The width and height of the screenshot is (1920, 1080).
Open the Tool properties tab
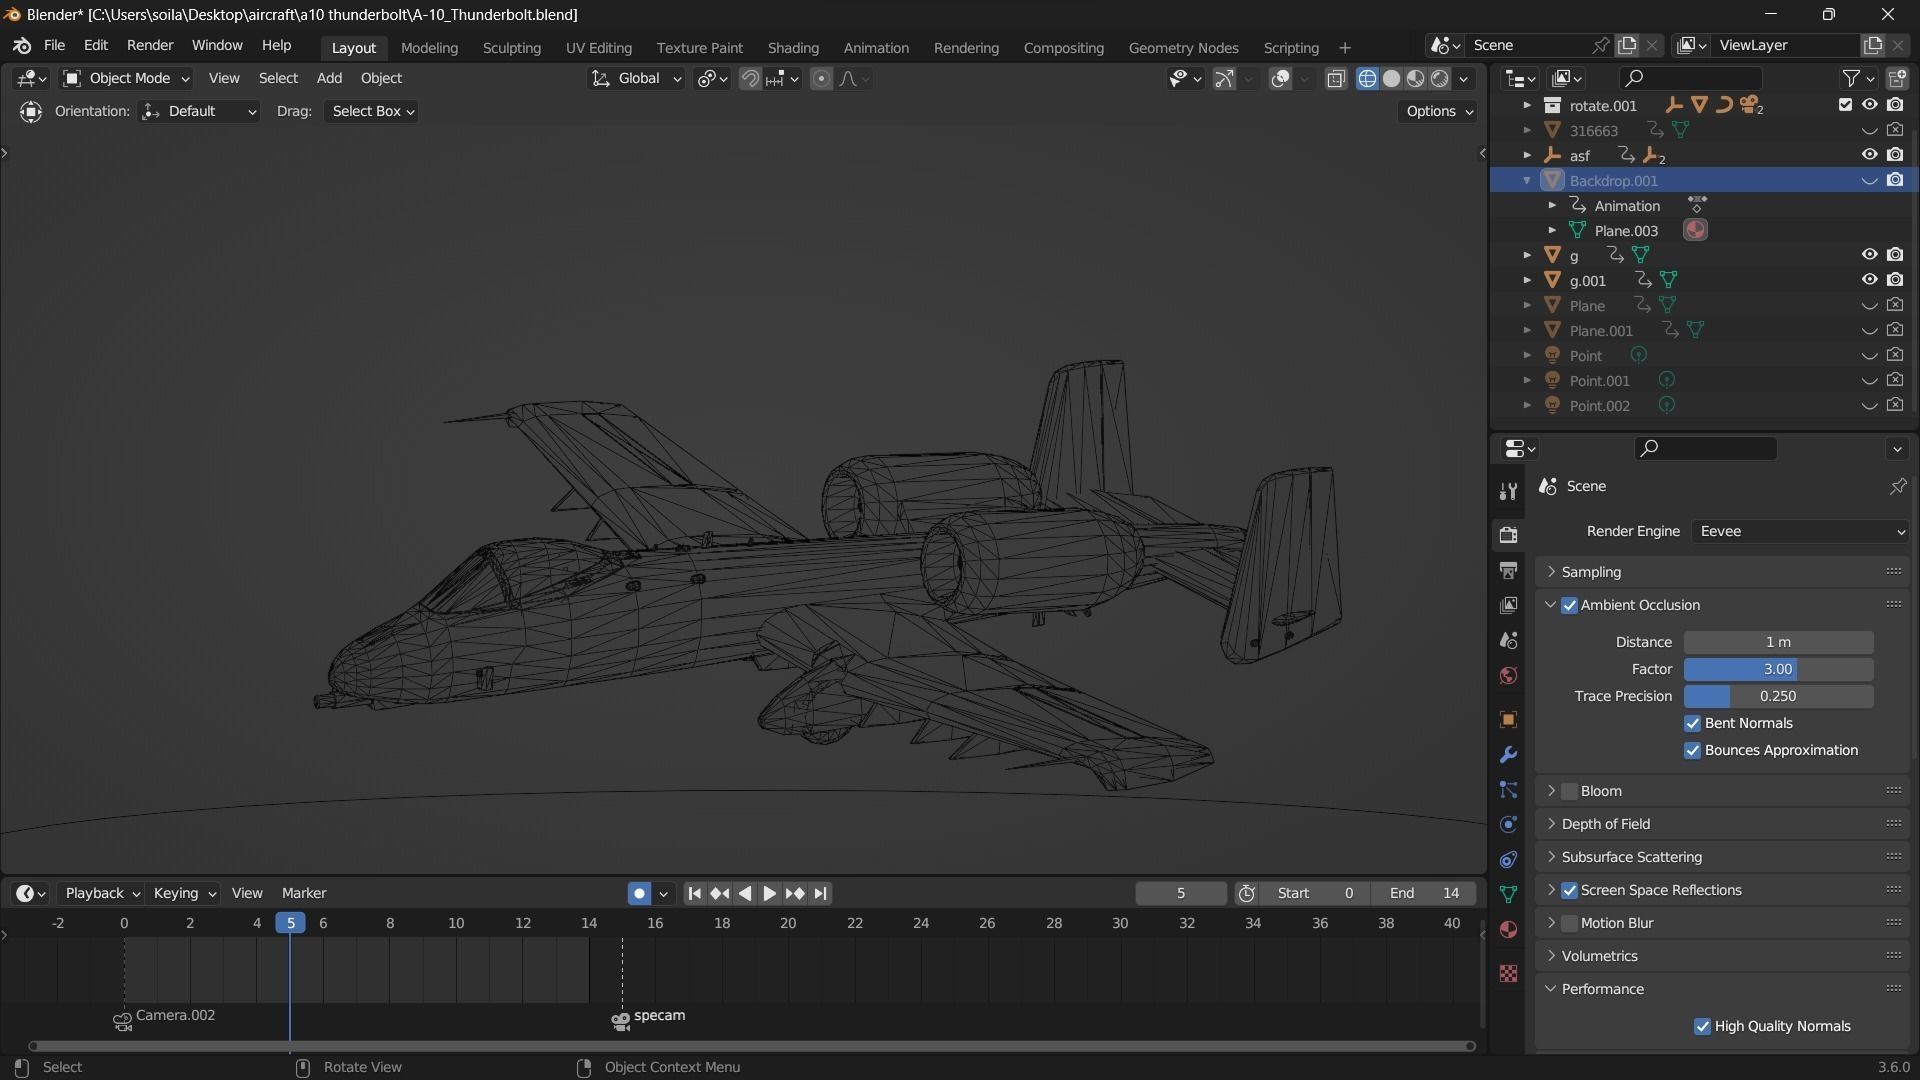coord(1508,491)
